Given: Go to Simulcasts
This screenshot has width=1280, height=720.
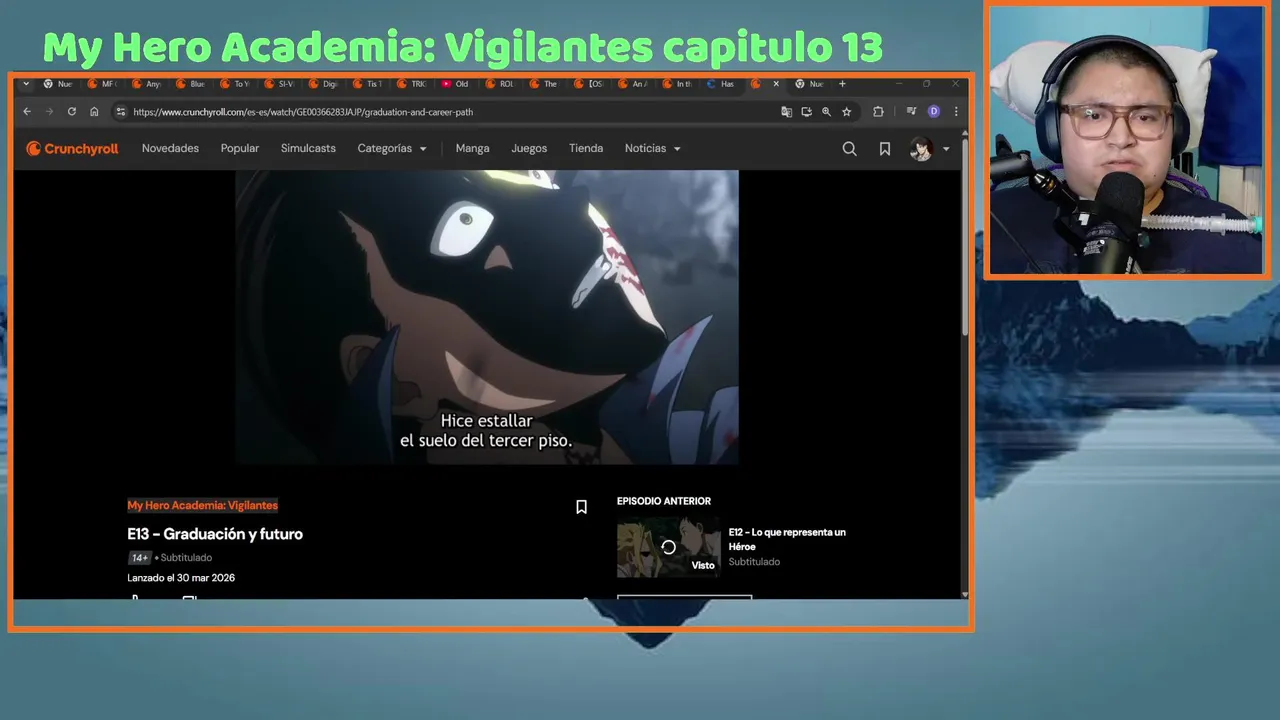Looking at the screenshot, I should [308, 148].
